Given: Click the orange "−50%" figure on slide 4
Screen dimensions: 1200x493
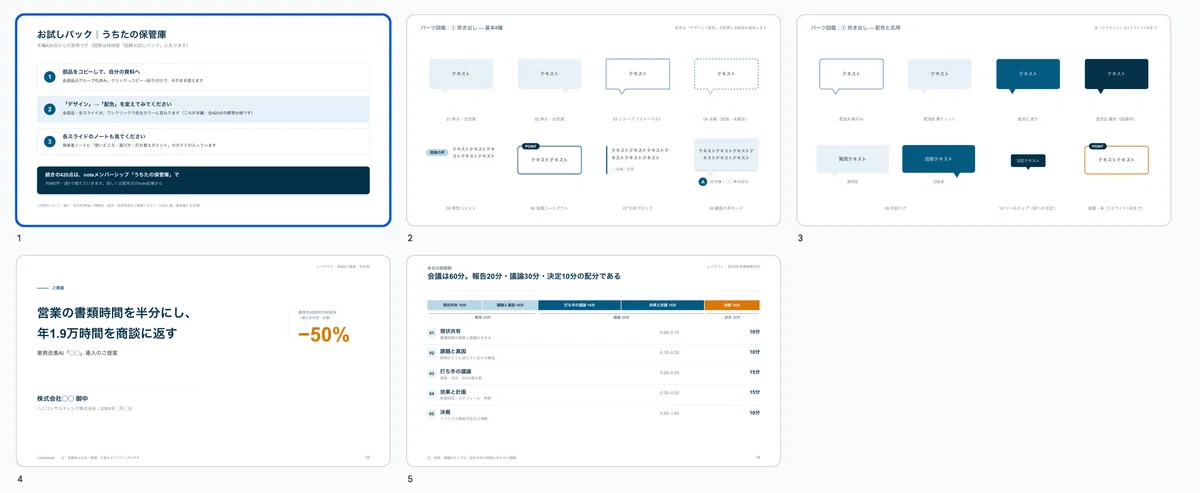Looking at the screenshot, I should 323,335.
